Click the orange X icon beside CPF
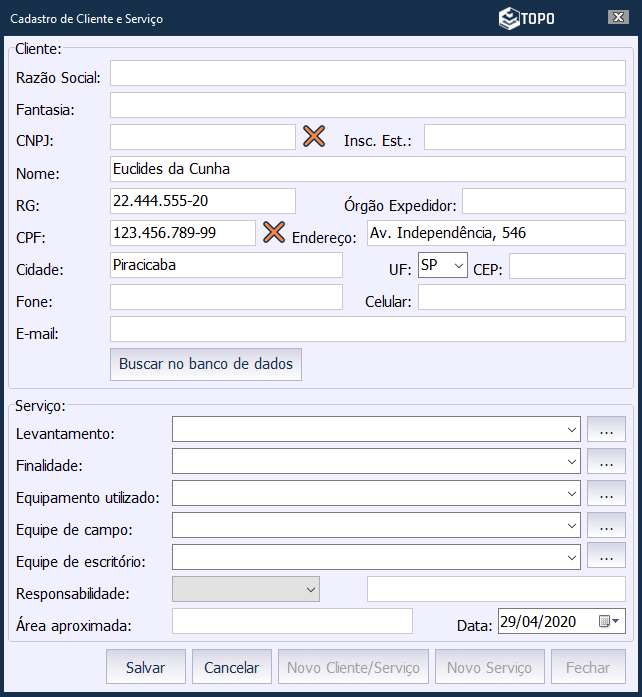The height and width of the screenshot is (697, 642). pyautogui.click(x=274, y=233)
